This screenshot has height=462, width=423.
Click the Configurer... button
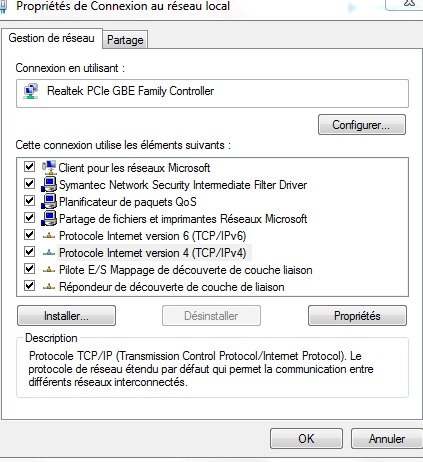362,125
